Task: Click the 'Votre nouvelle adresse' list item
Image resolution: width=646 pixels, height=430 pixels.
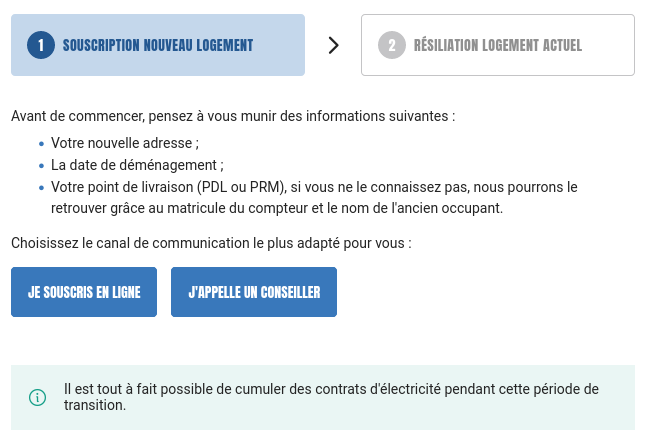Action: 125,143
